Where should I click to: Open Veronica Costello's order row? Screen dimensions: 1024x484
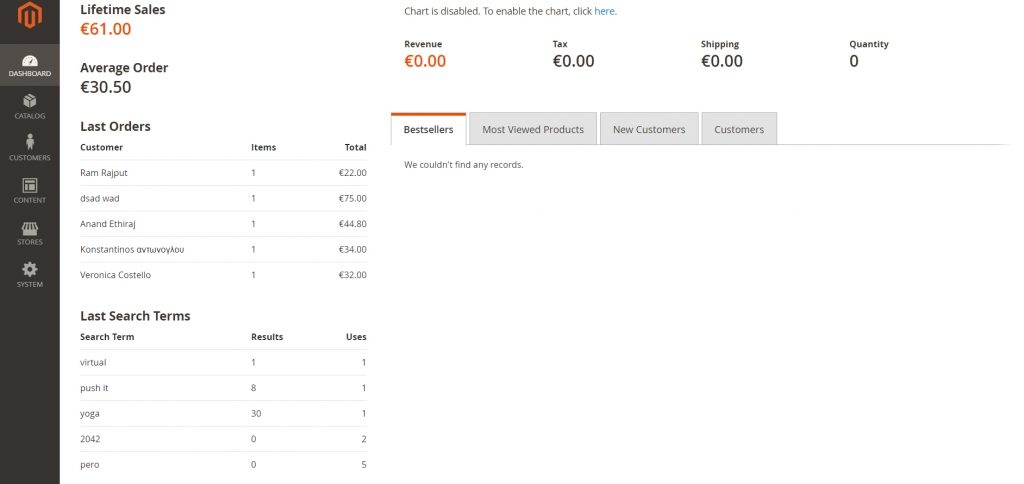click(x=223, y=275)
